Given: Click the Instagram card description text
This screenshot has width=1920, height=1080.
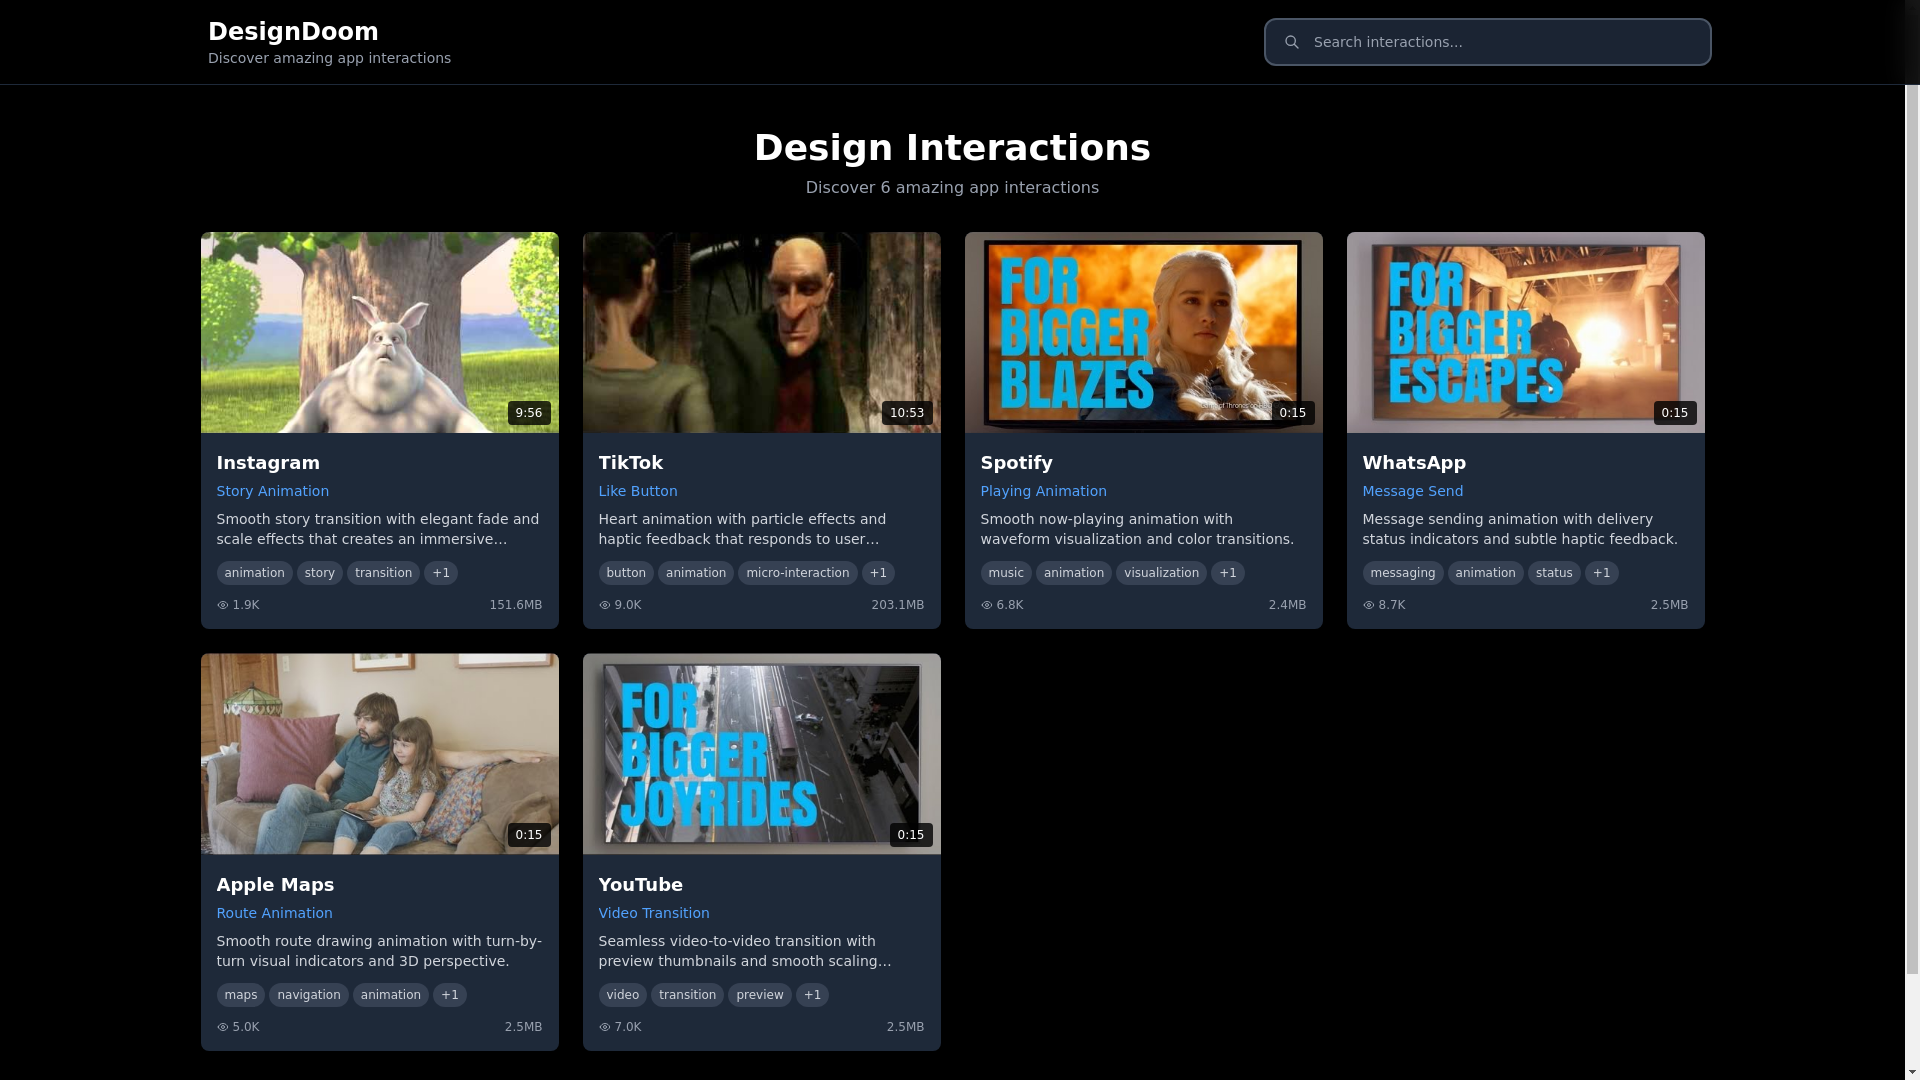Looking at the screenshot, I should click(x=378, y=529).
